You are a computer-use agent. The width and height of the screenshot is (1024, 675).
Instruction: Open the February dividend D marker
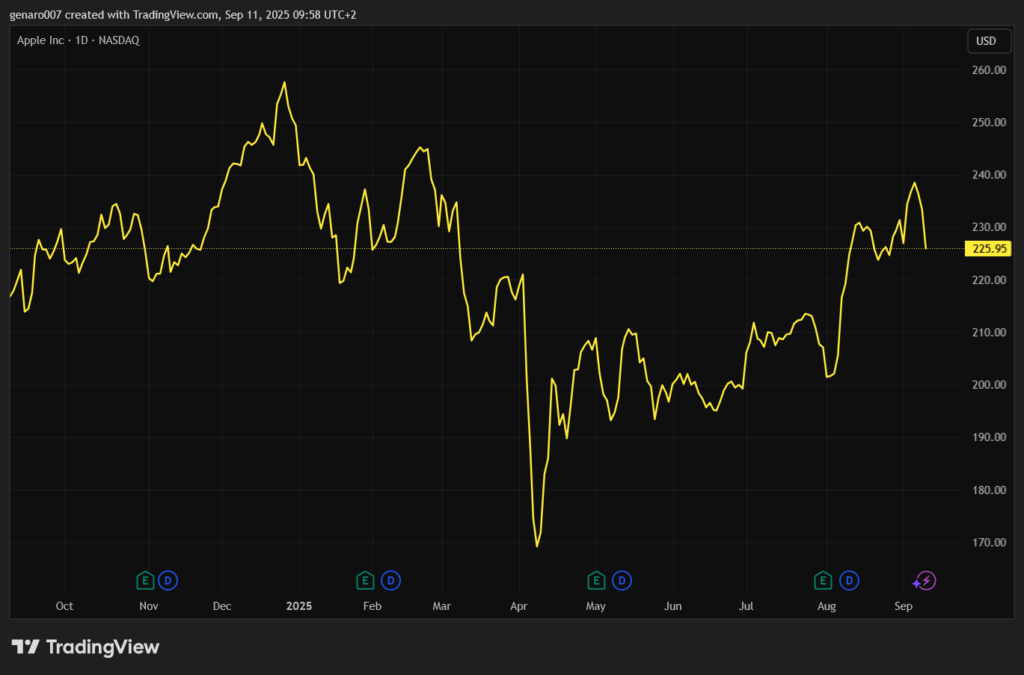[x=391, y=580]
